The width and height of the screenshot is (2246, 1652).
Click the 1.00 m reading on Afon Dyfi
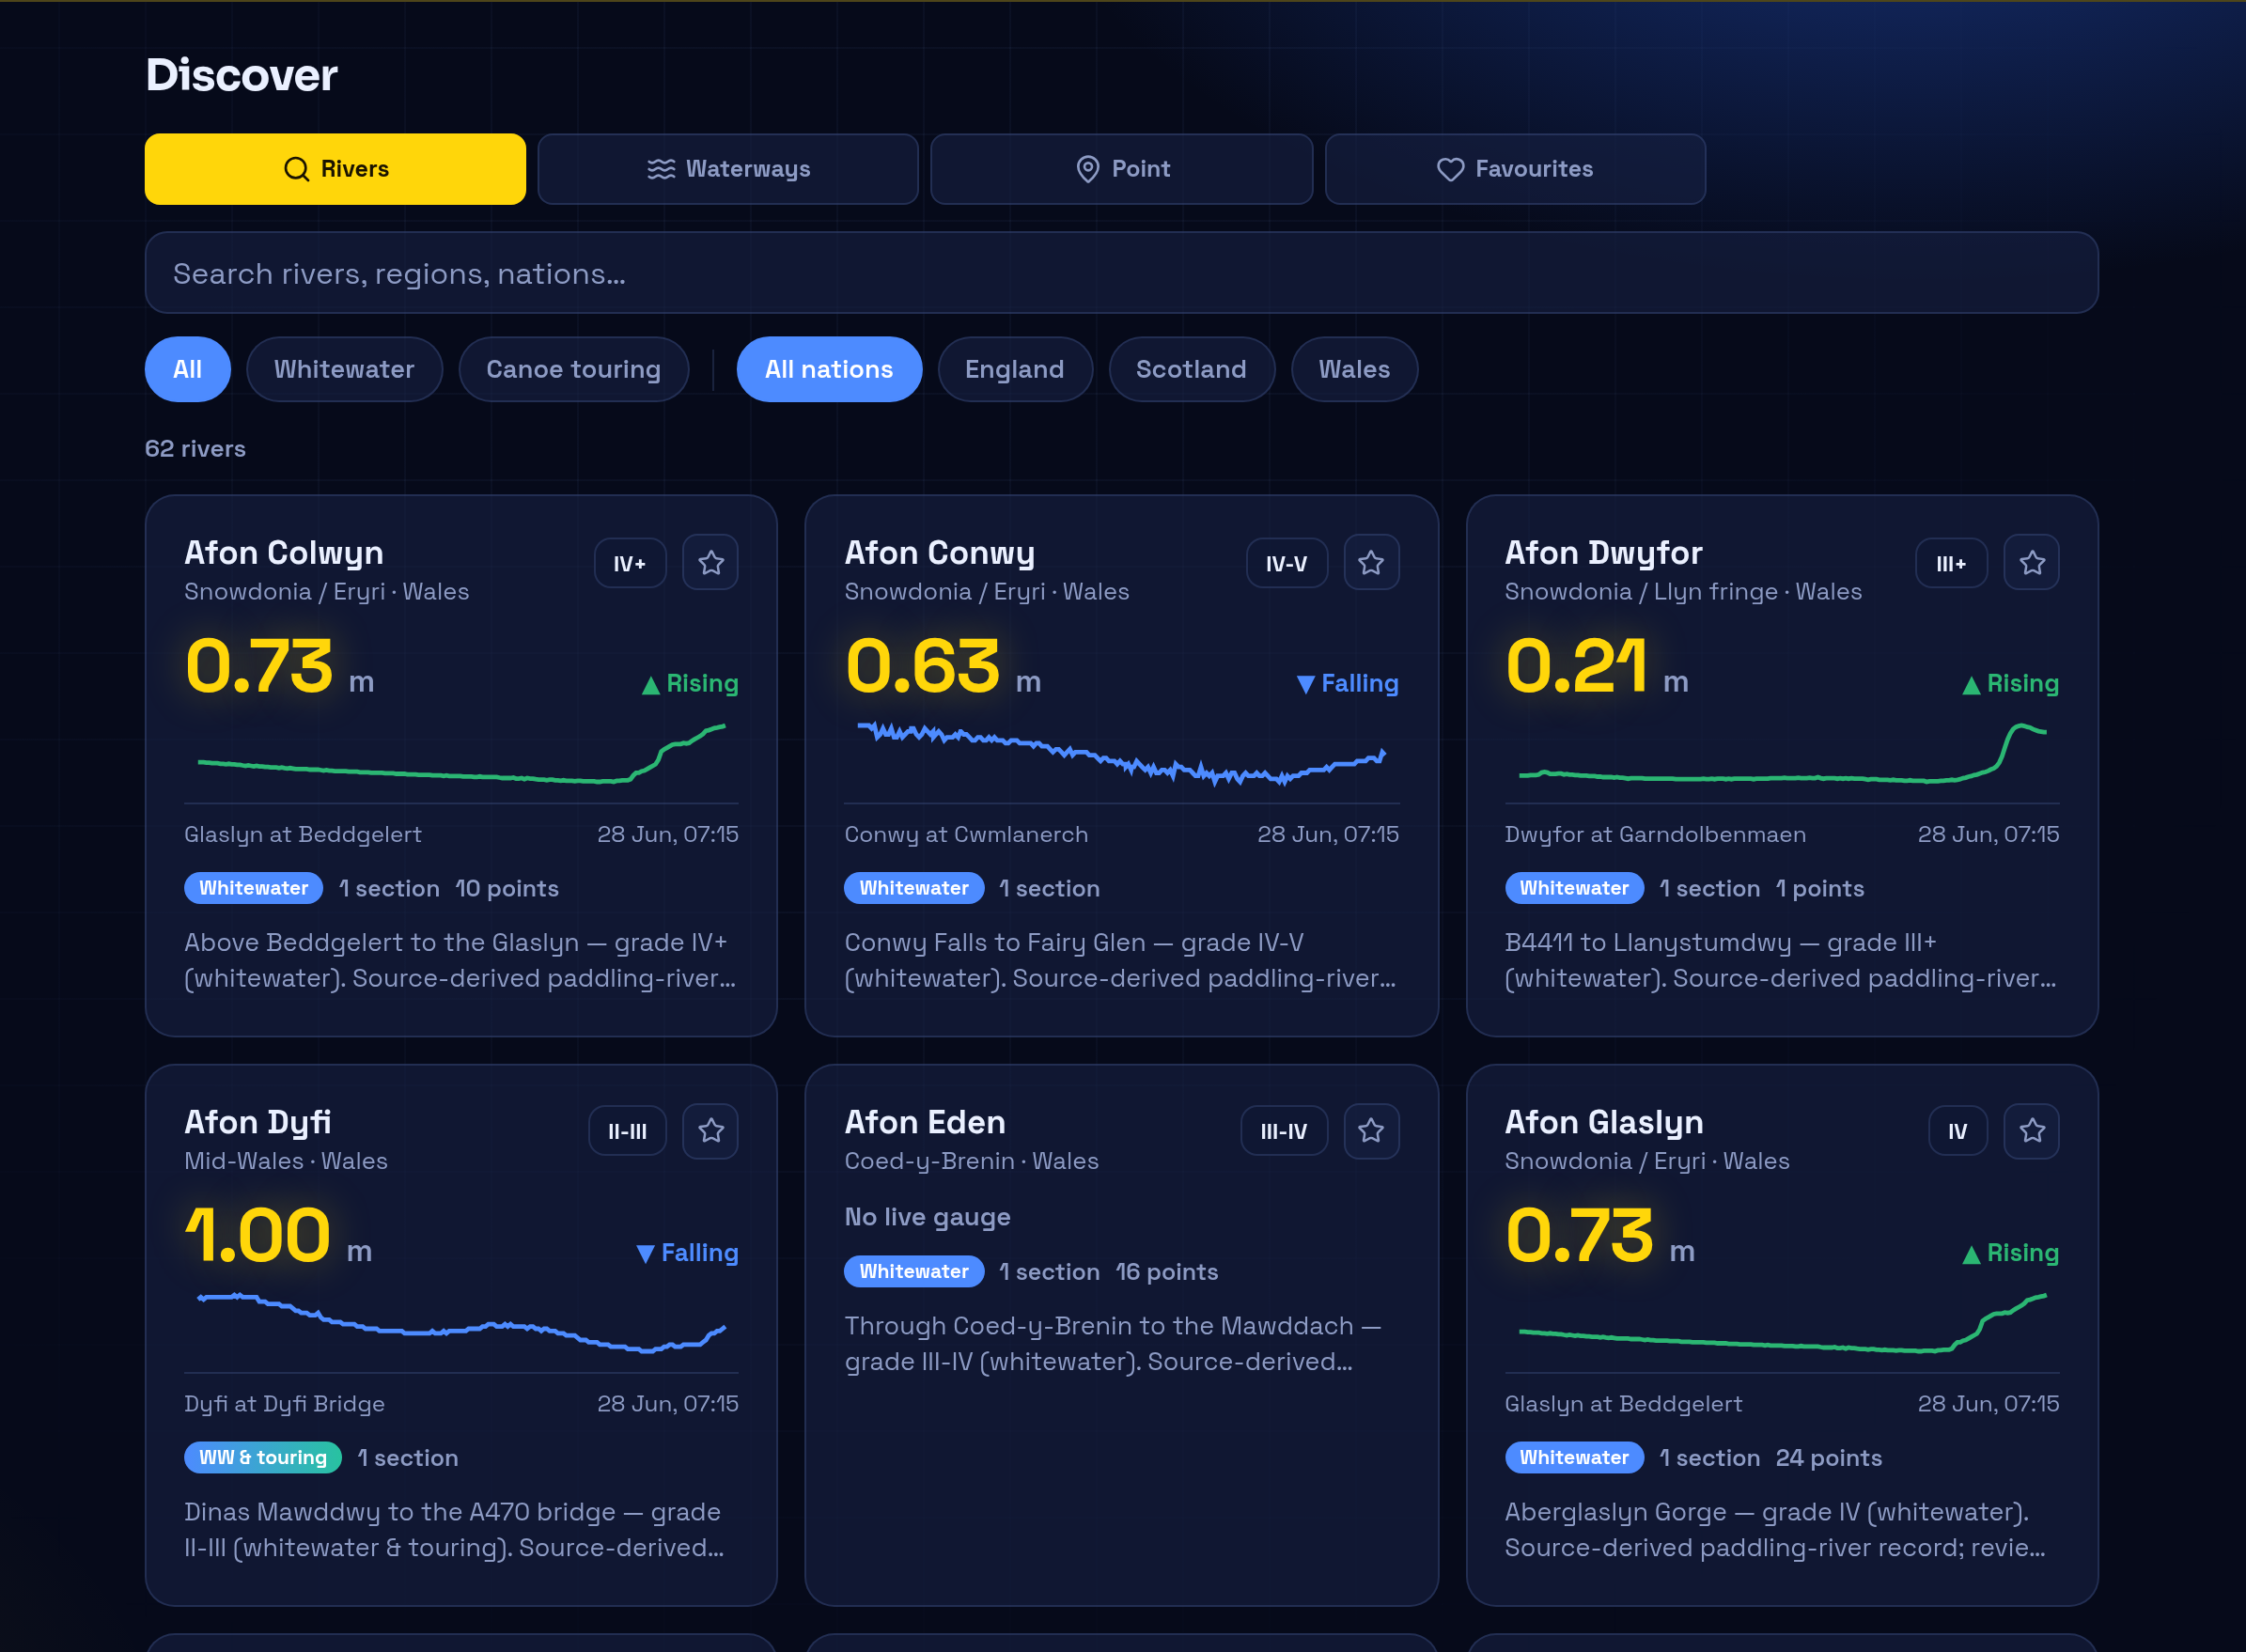point(278,1236)
